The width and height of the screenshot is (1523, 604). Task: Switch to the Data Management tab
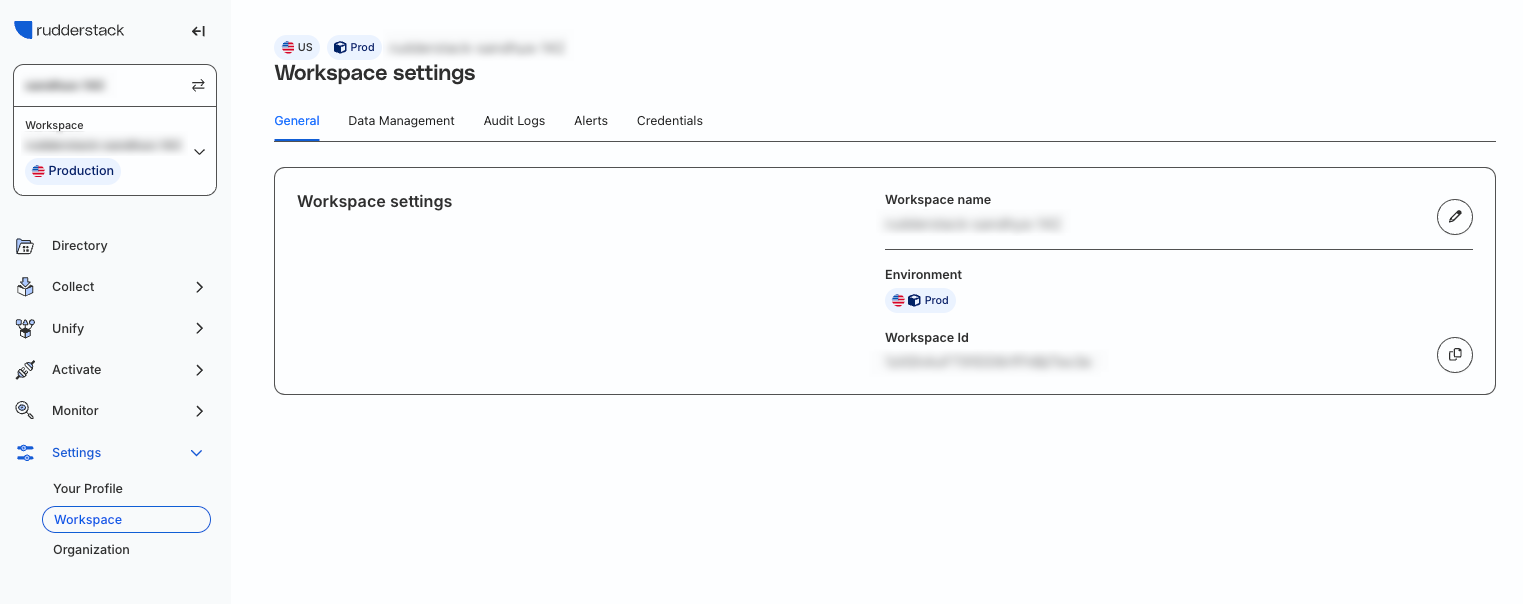tap(401, 121)
